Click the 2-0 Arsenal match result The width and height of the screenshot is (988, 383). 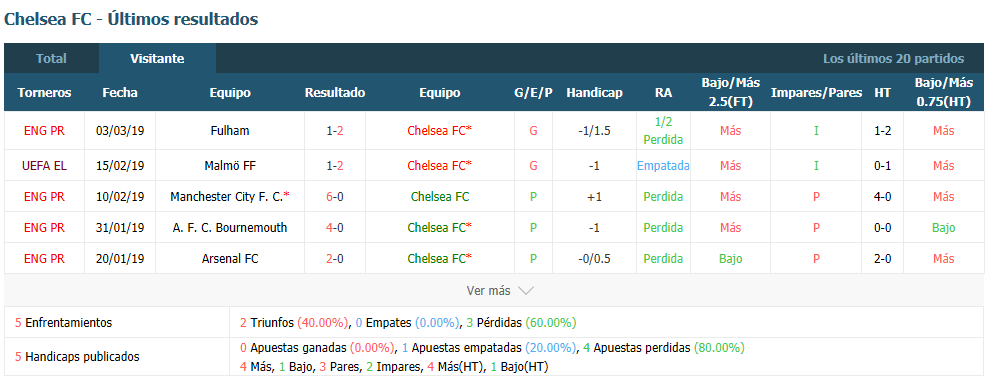click(x=335, y=258)
